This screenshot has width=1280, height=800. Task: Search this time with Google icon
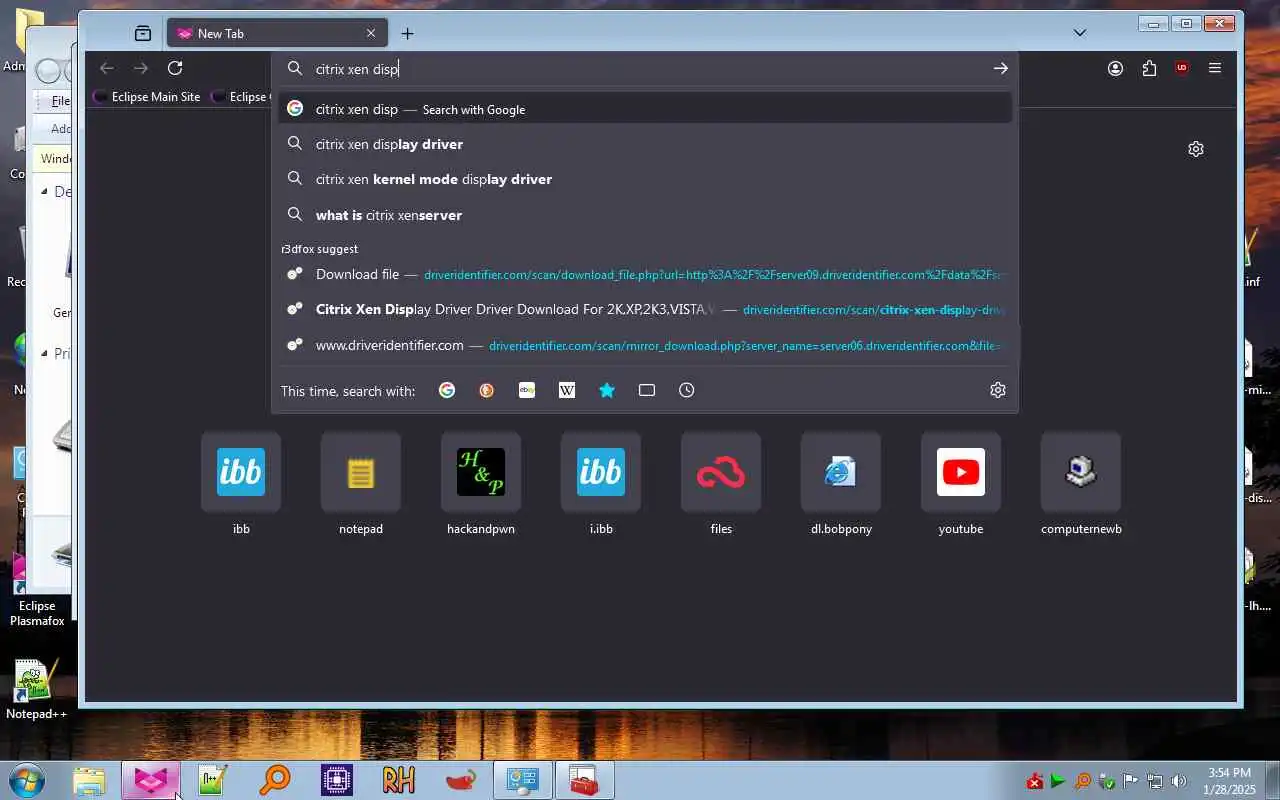(x=447, y=390)
